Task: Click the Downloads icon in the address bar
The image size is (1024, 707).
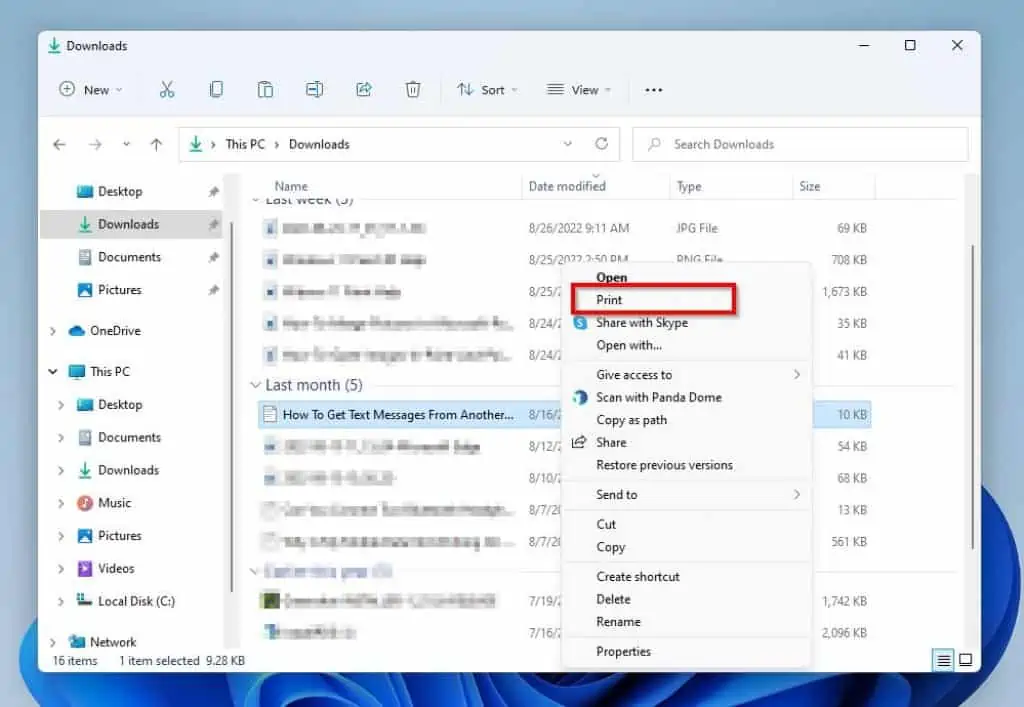Action: point(195,144)
